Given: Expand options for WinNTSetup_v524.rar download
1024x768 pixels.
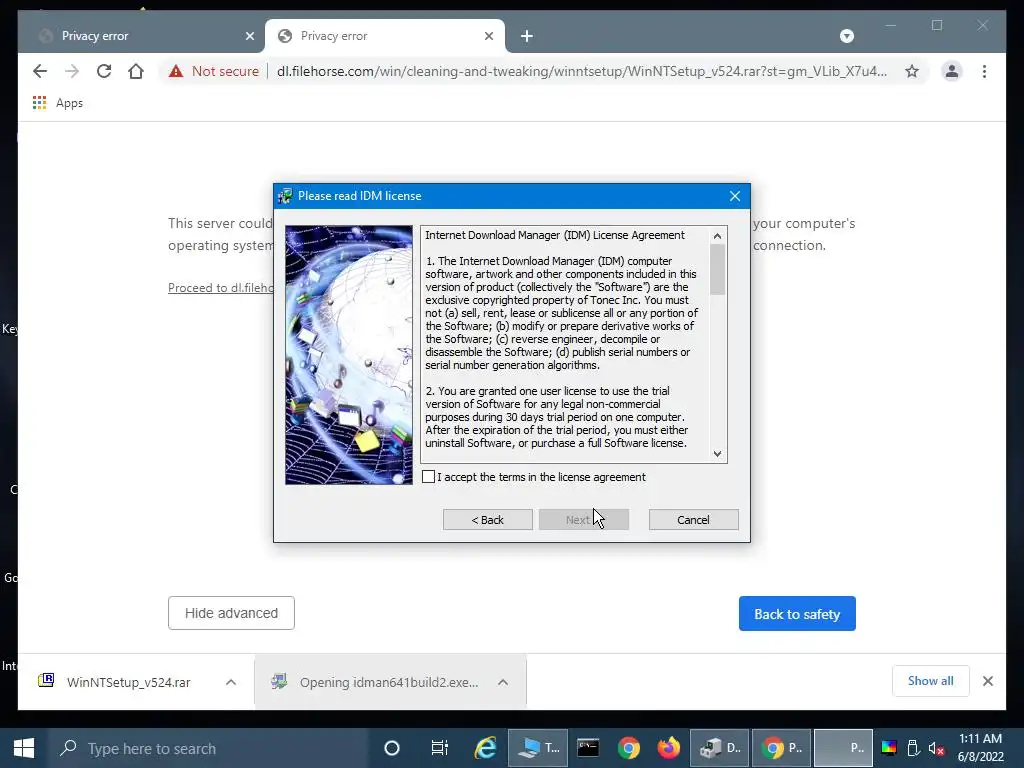Looking at the screenshot, I should coord(231,682).
